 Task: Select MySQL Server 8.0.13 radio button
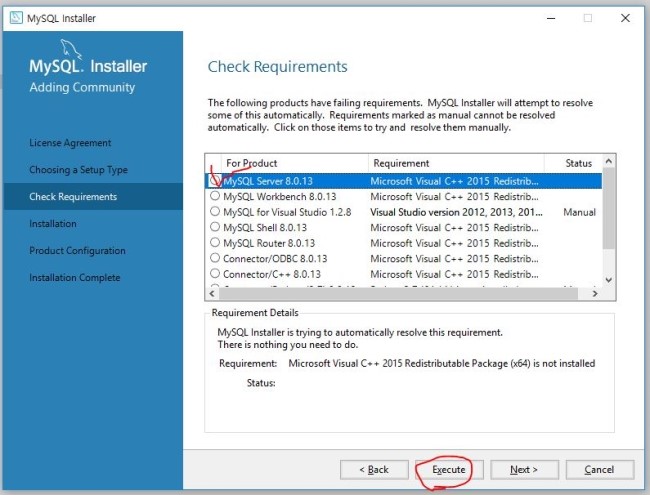point(215,181)
